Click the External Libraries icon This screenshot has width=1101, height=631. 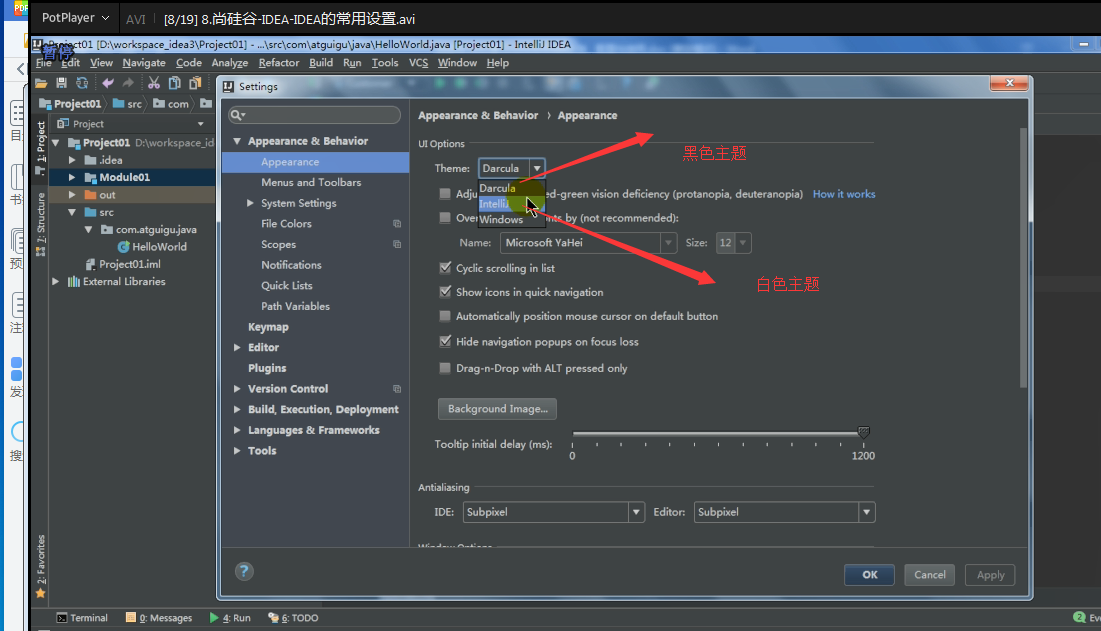(x=74, y=281)
